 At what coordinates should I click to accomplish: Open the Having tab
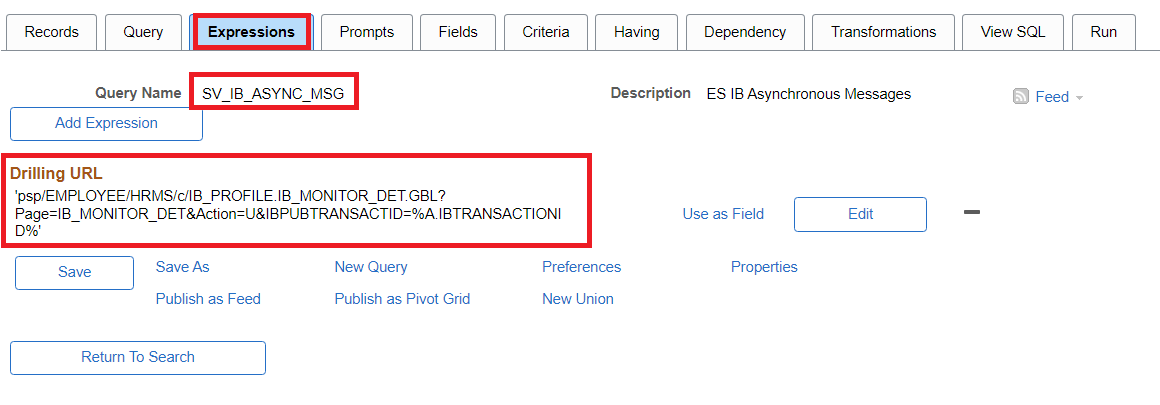coord(637,32)
